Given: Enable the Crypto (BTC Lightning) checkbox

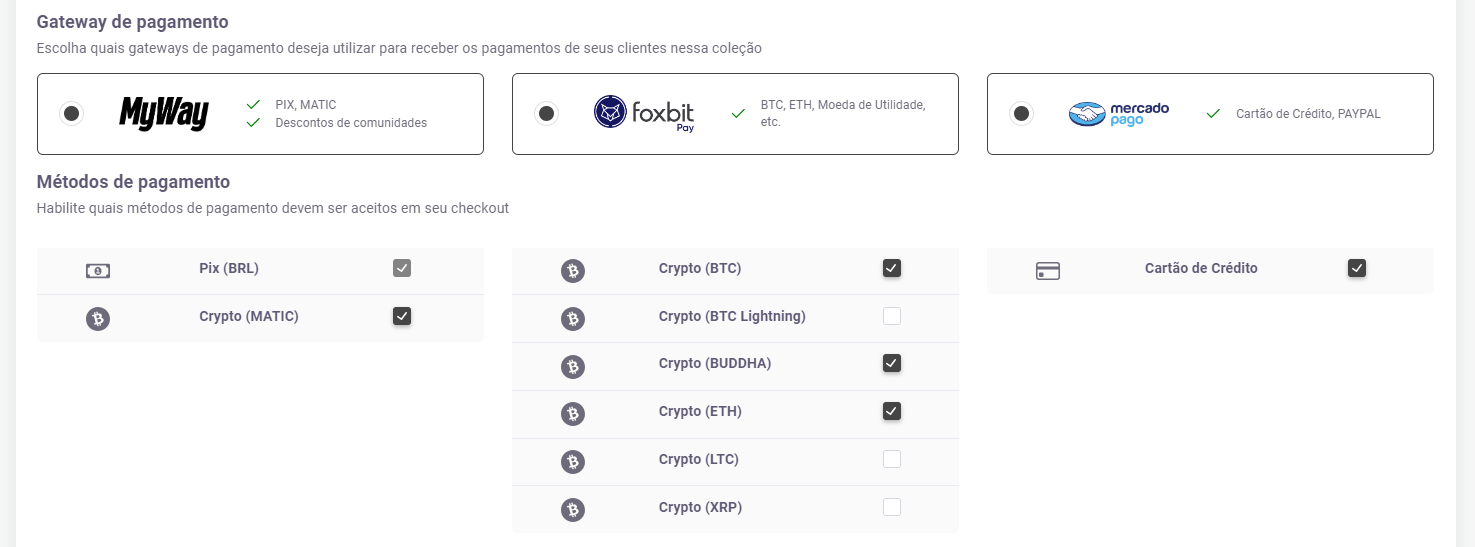Looking at the screenshot, I should [892, 316].
